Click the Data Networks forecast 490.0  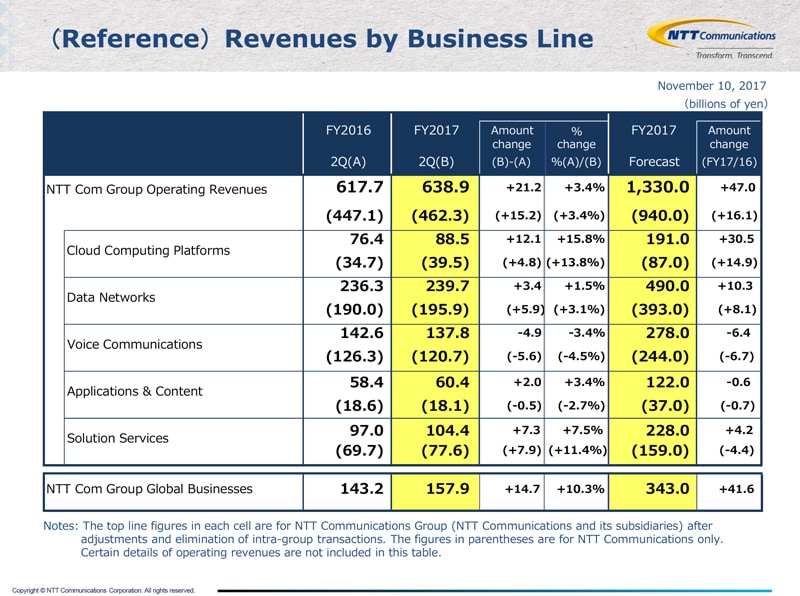tap(667, 286)
